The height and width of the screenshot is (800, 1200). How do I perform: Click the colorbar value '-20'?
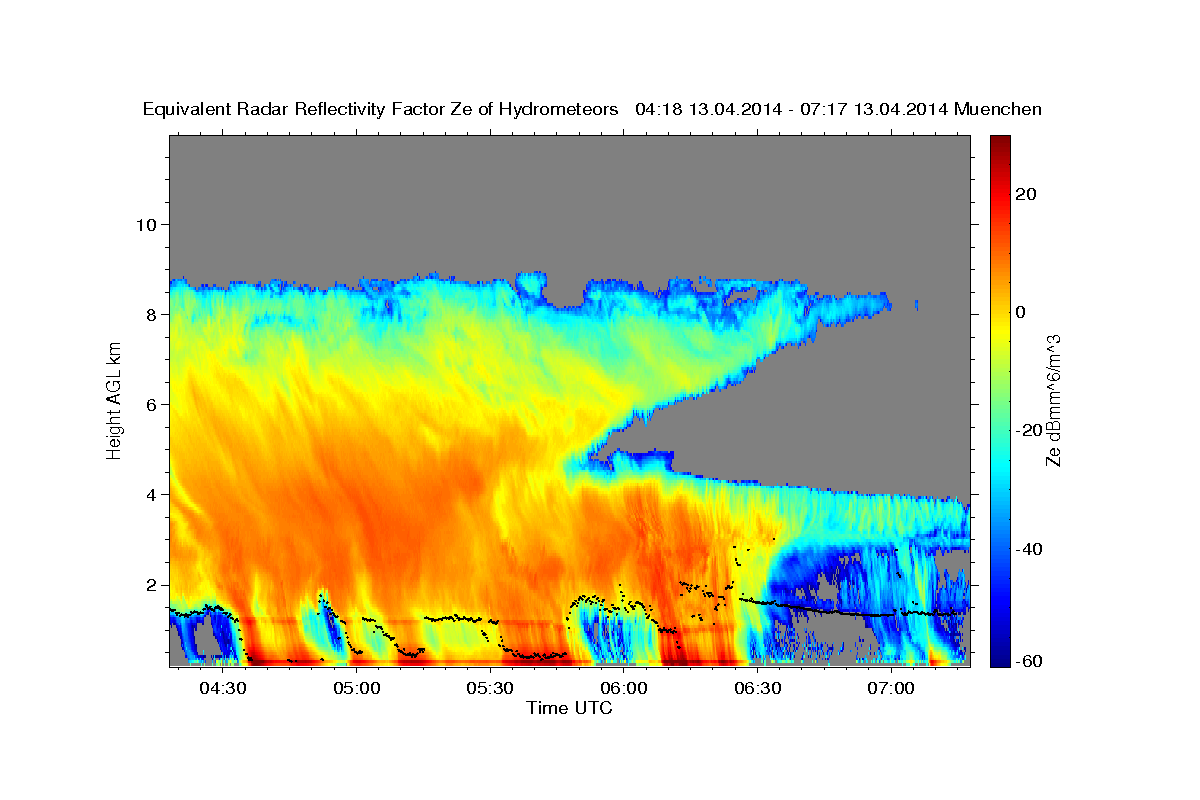(x=1030, y=430)
